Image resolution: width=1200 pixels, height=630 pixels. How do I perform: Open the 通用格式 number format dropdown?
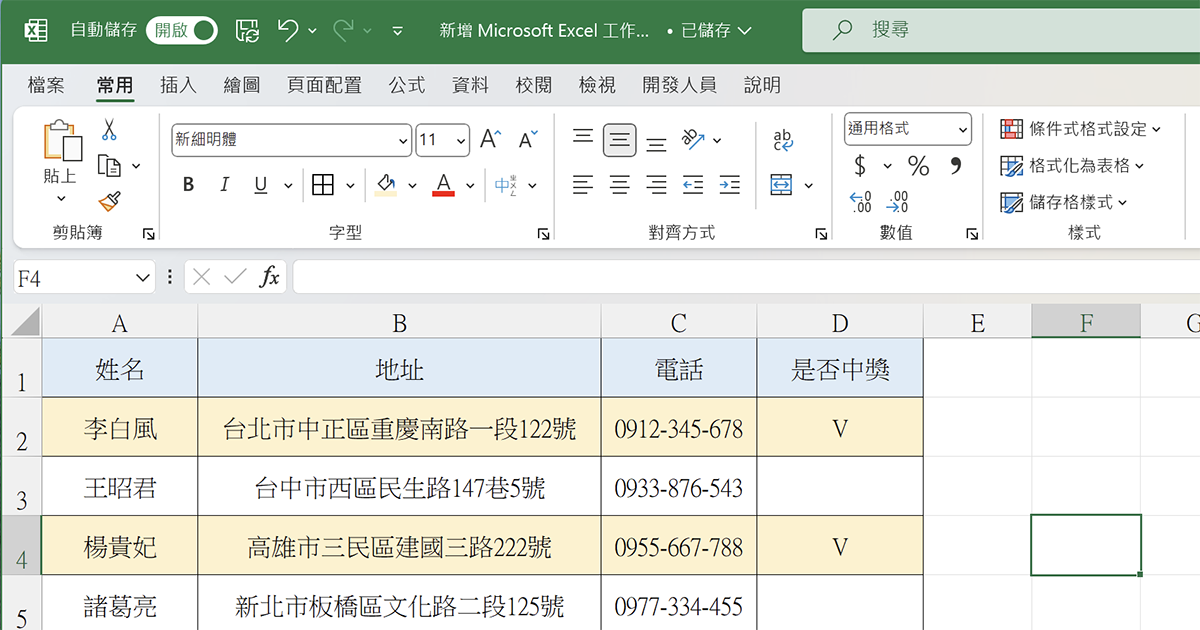point(906,129)
